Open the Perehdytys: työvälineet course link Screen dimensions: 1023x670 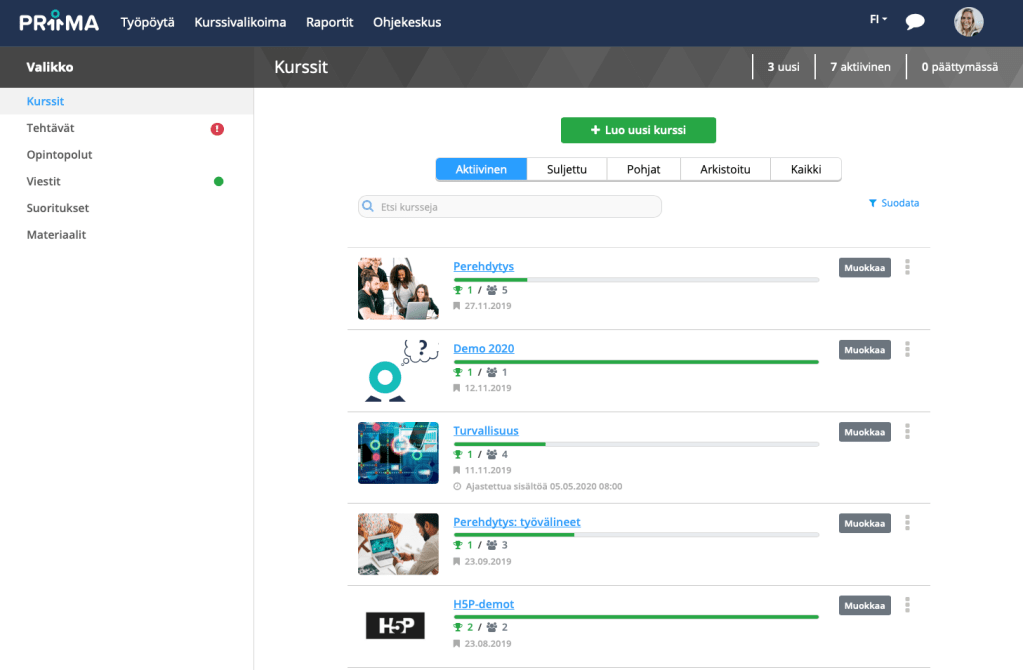click(x=516, y=522)
